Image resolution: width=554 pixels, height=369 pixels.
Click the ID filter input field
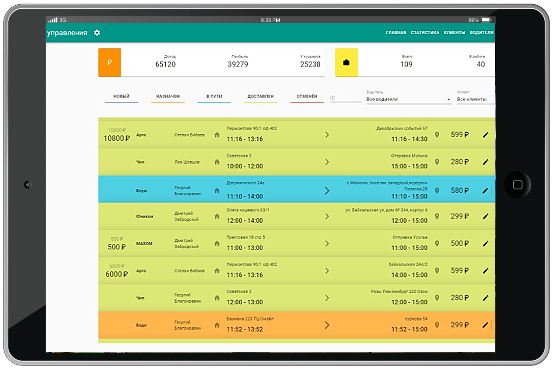(345, 98)
